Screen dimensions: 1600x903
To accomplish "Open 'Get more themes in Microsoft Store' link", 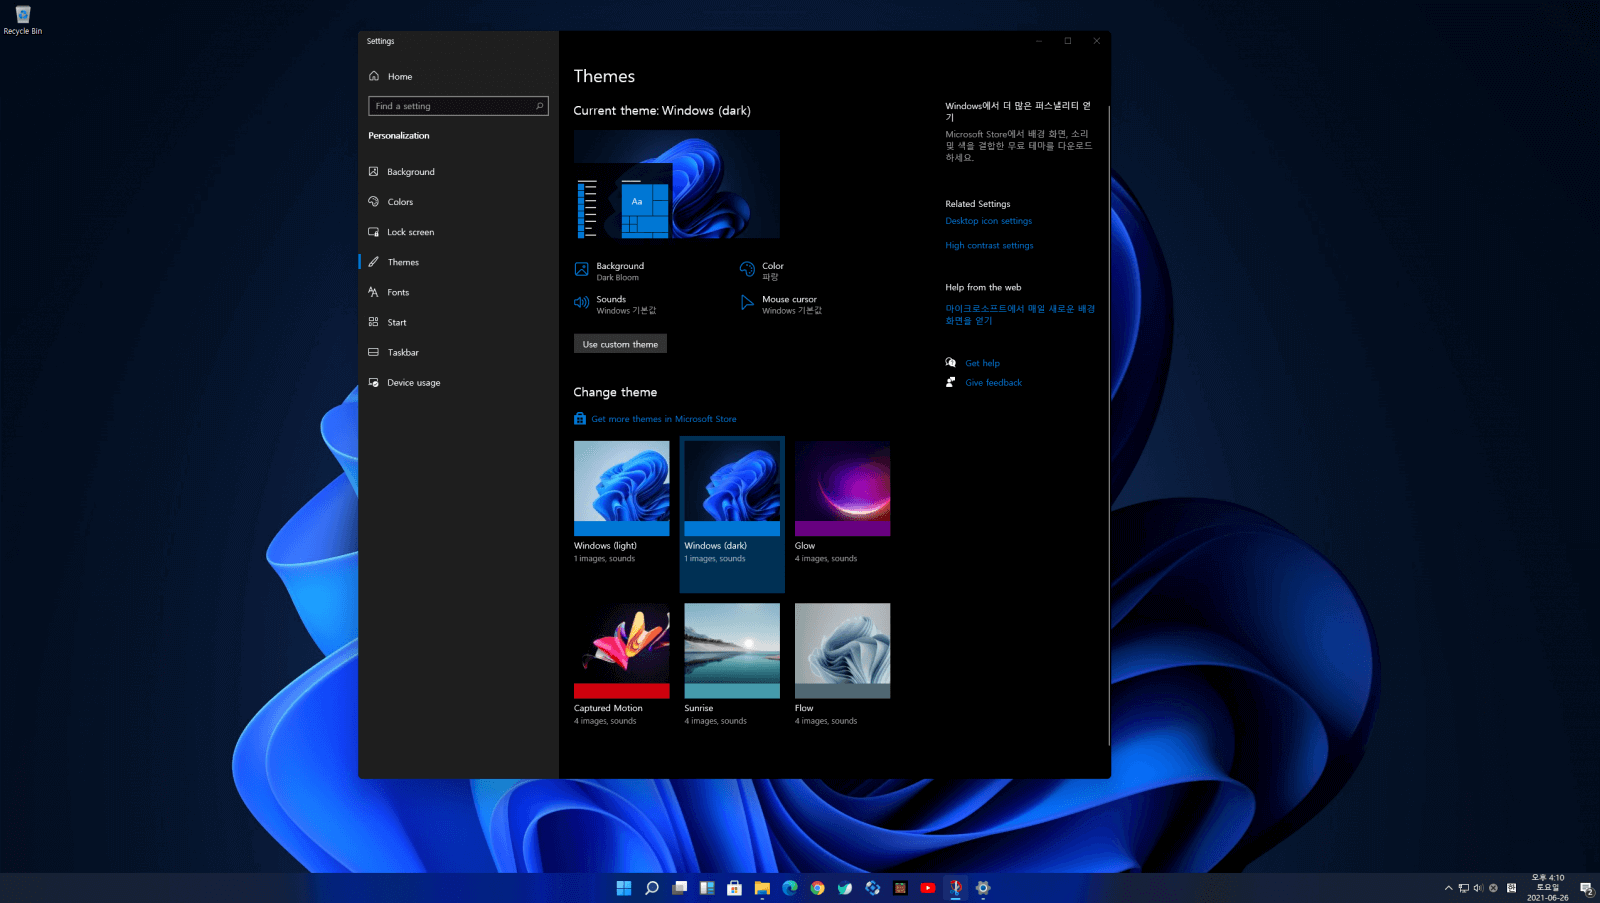I will pos(664,419).
